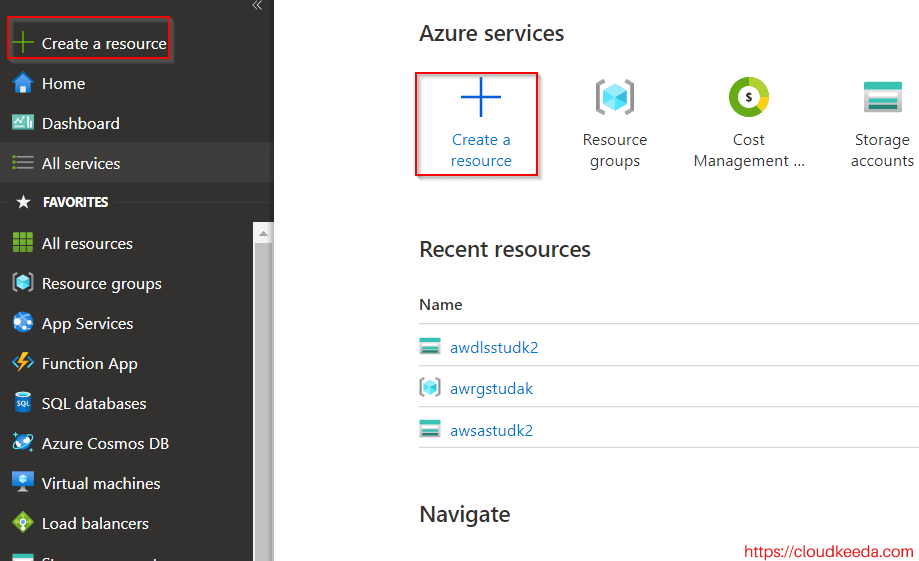Click the Home house icon
The height and width of the screenshot is (561, 919).
click(x=23, y=83)
